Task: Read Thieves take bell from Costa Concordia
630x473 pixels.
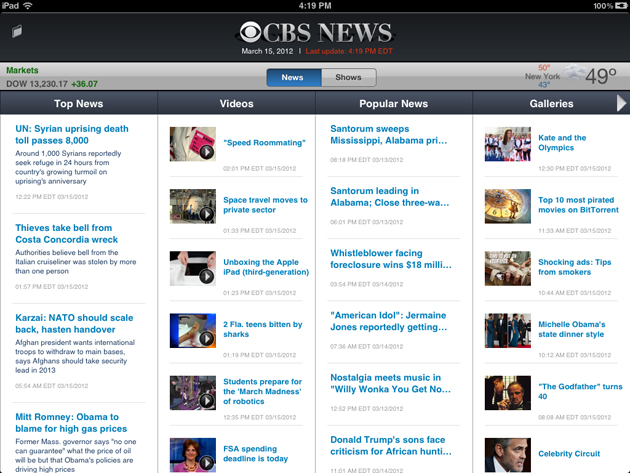Action: click(67, 233)
